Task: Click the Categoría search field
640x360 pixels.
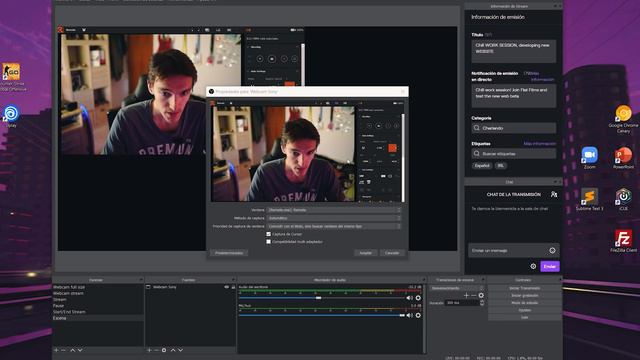Action: [x=513, y=128]
